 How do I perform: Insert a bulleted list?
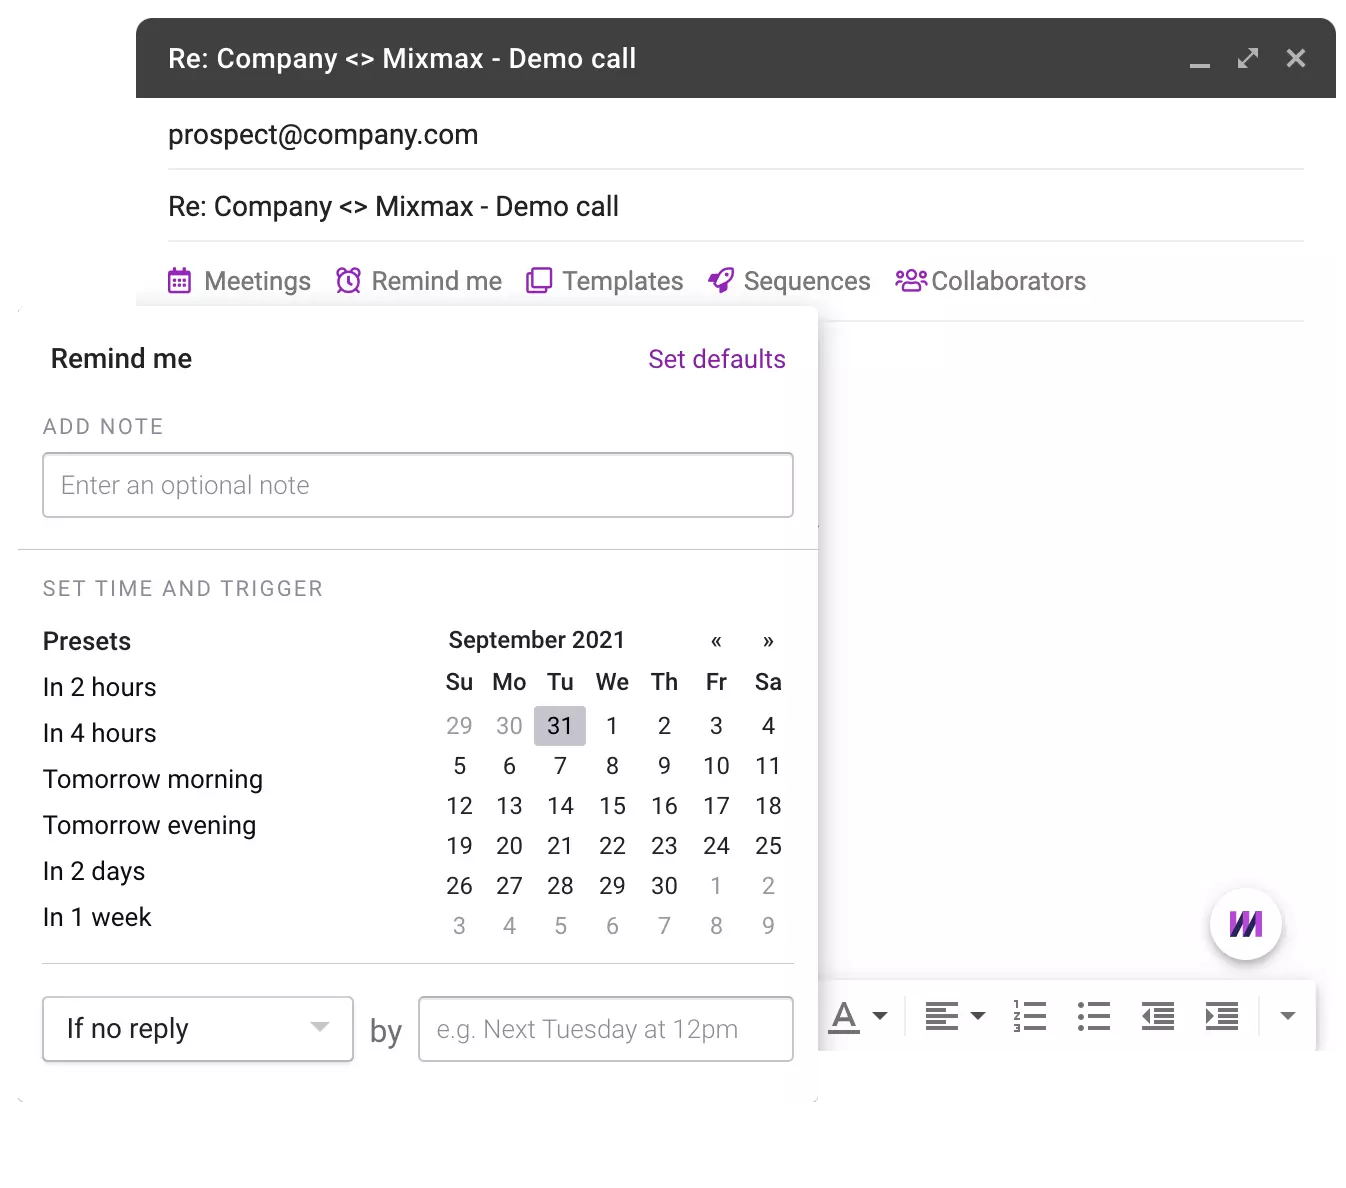point(1094,1016)
